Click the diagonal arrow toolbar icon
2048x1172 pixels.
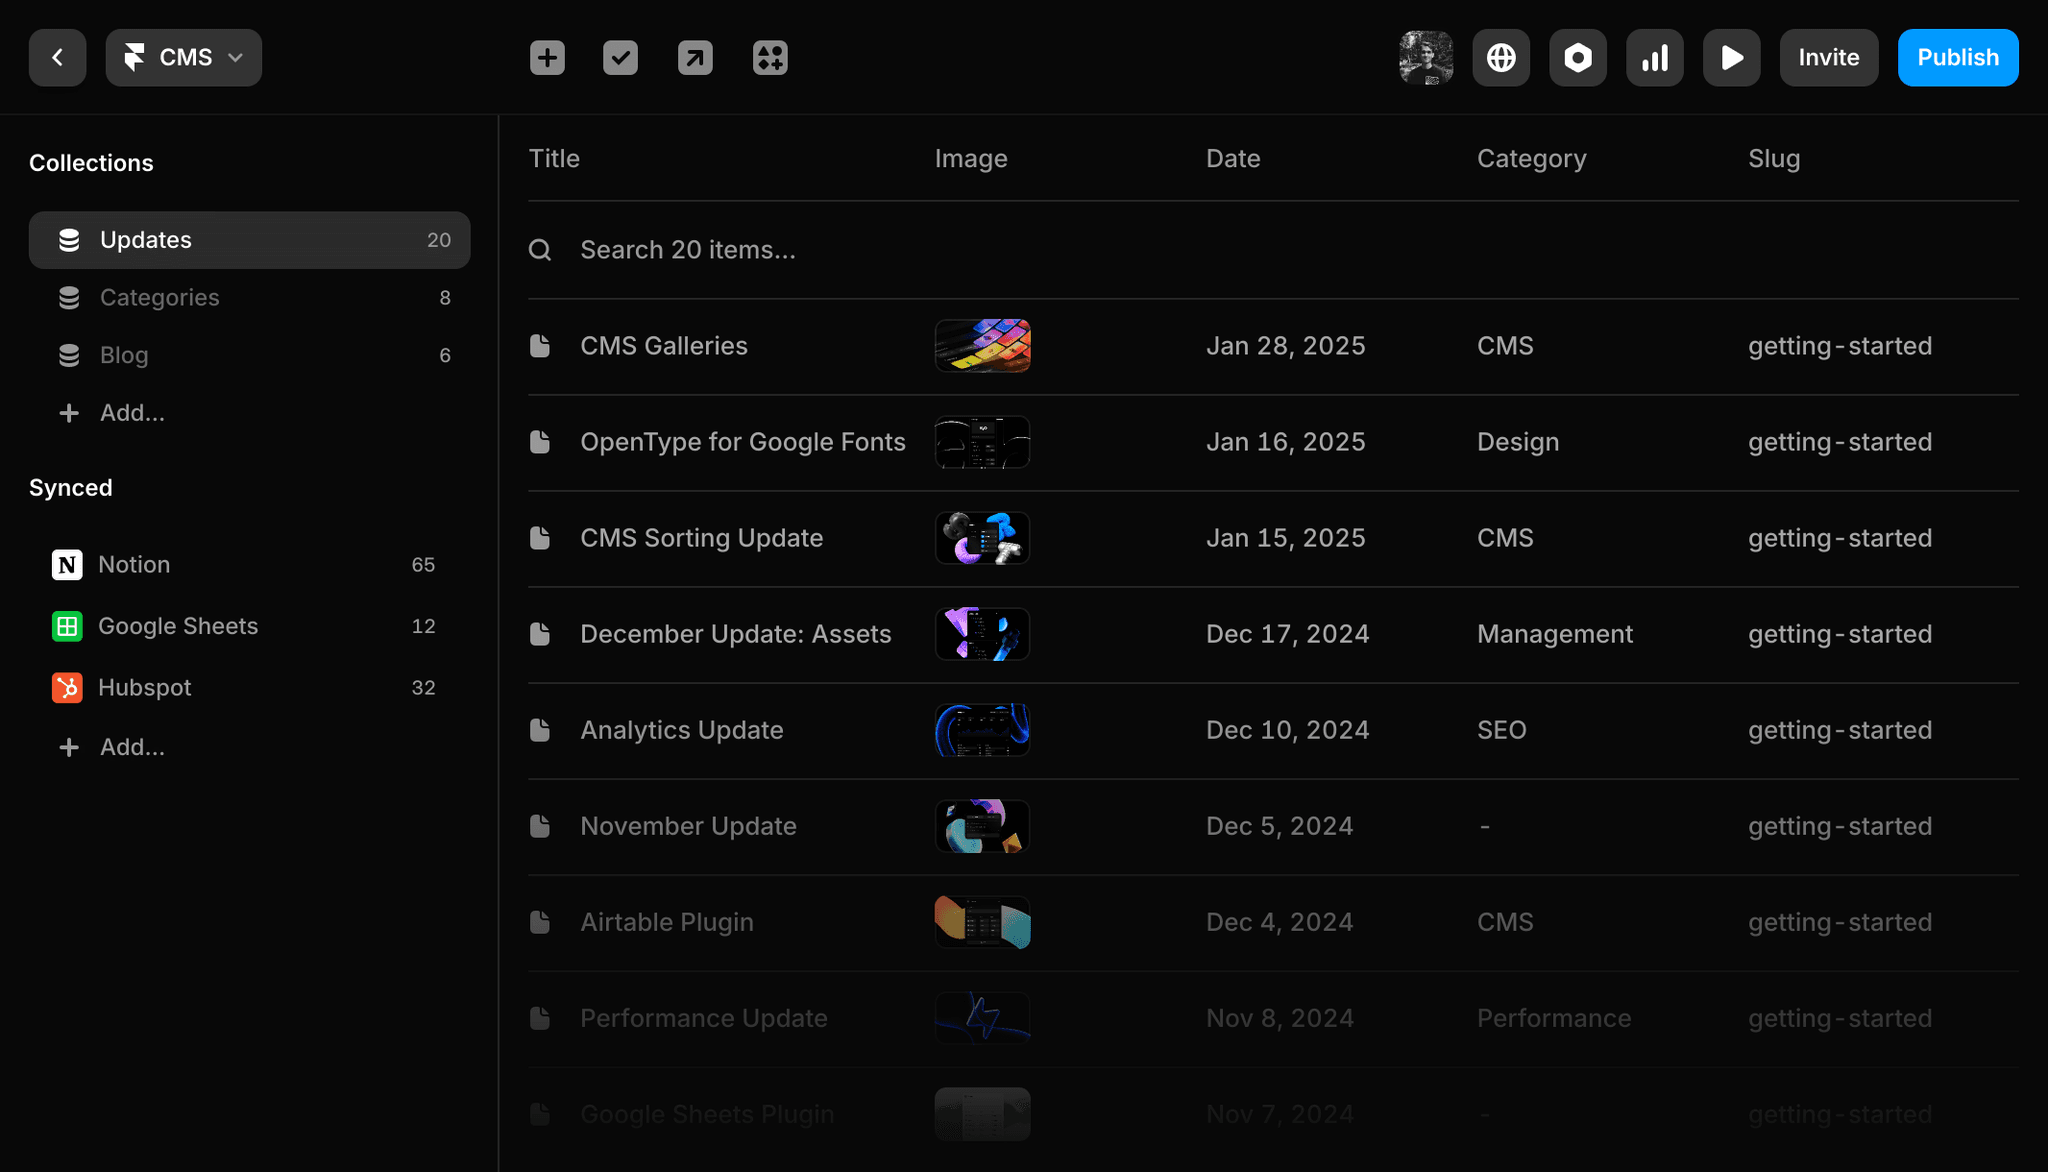pos(695,58)
